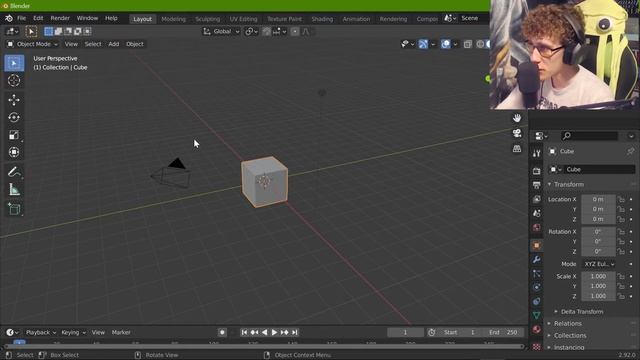Pin the Cube properties context

630,151
